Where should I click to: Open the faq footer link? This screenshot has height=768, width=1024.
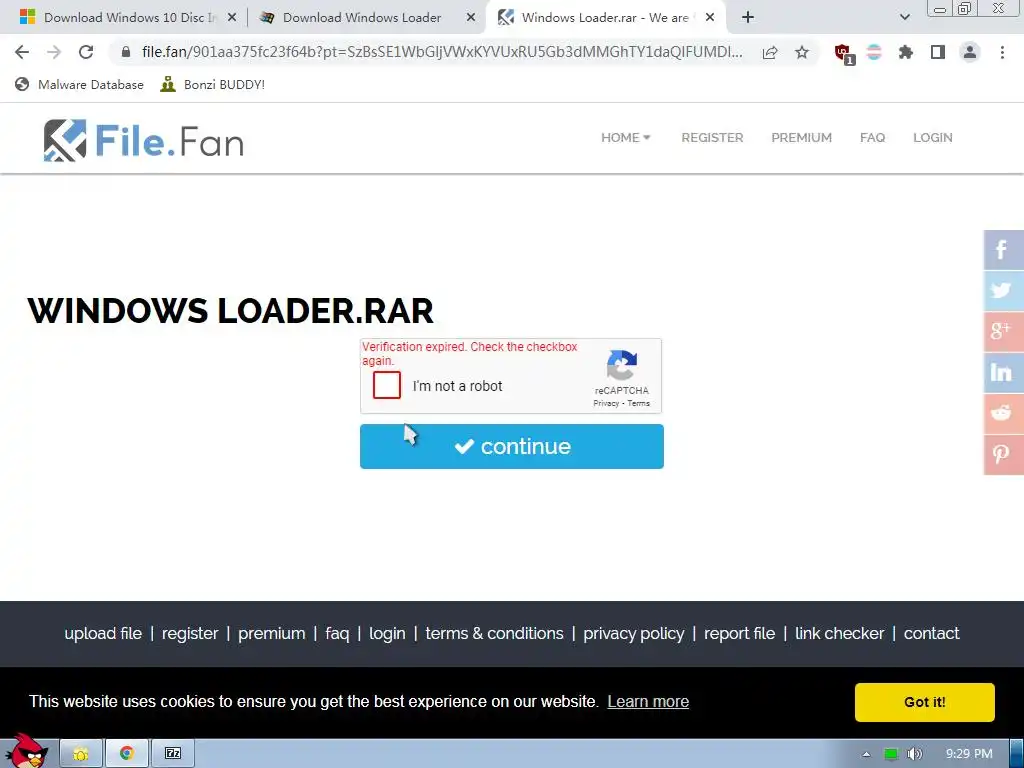337,633
